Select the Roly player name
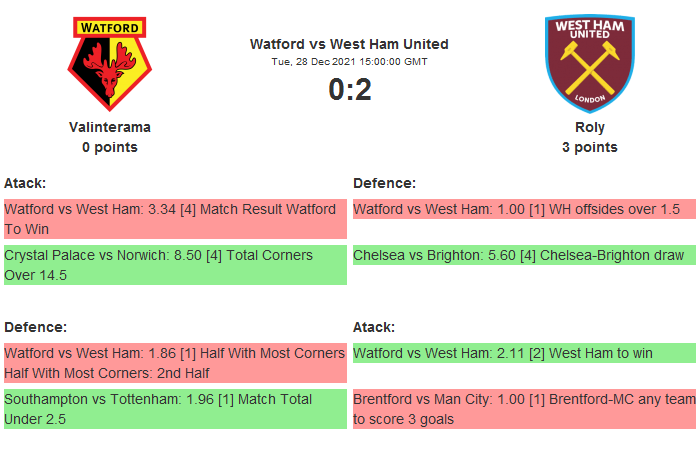Image resolution: width=700 pixels, height=460 pixels. click(589, 128)
